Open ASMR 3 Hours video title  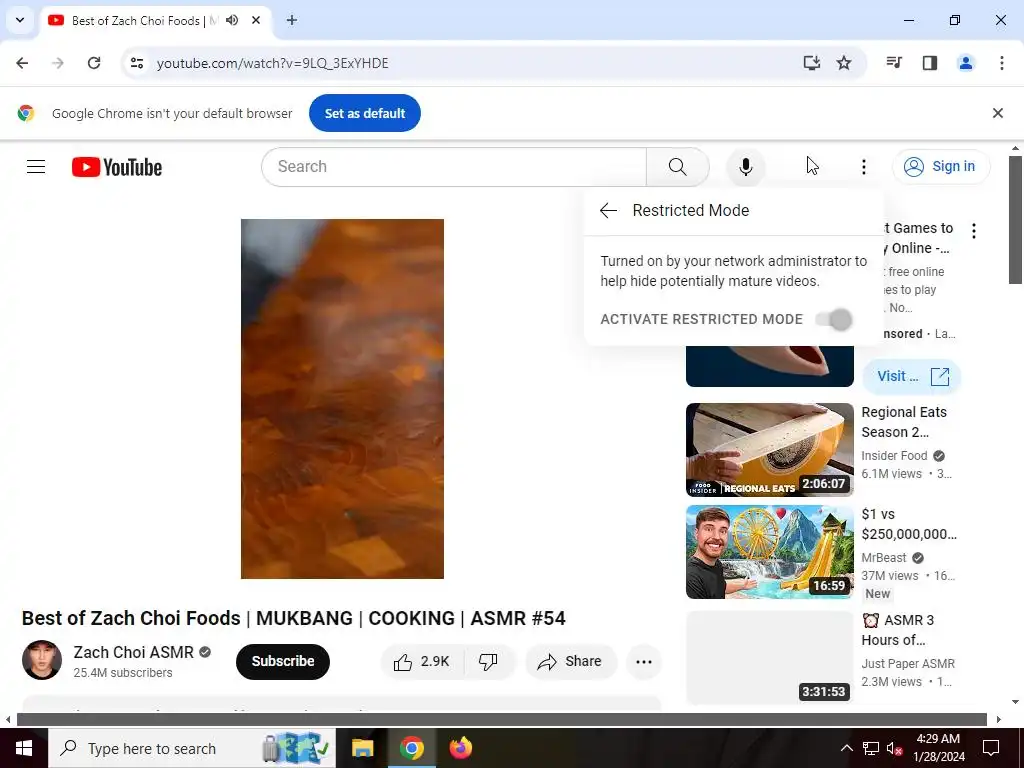899,630
